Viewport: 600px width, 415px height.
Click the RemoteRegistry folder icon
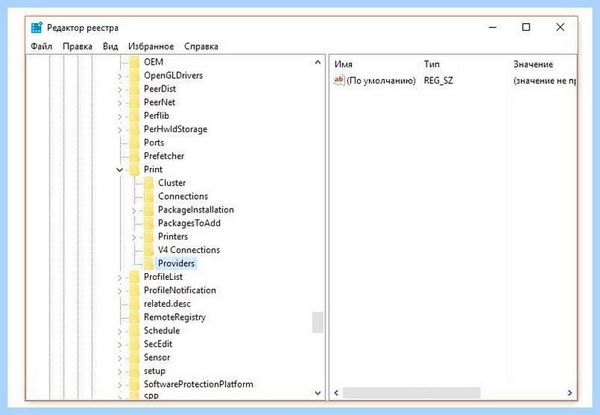pyautogui.click(x=134, y=317)
